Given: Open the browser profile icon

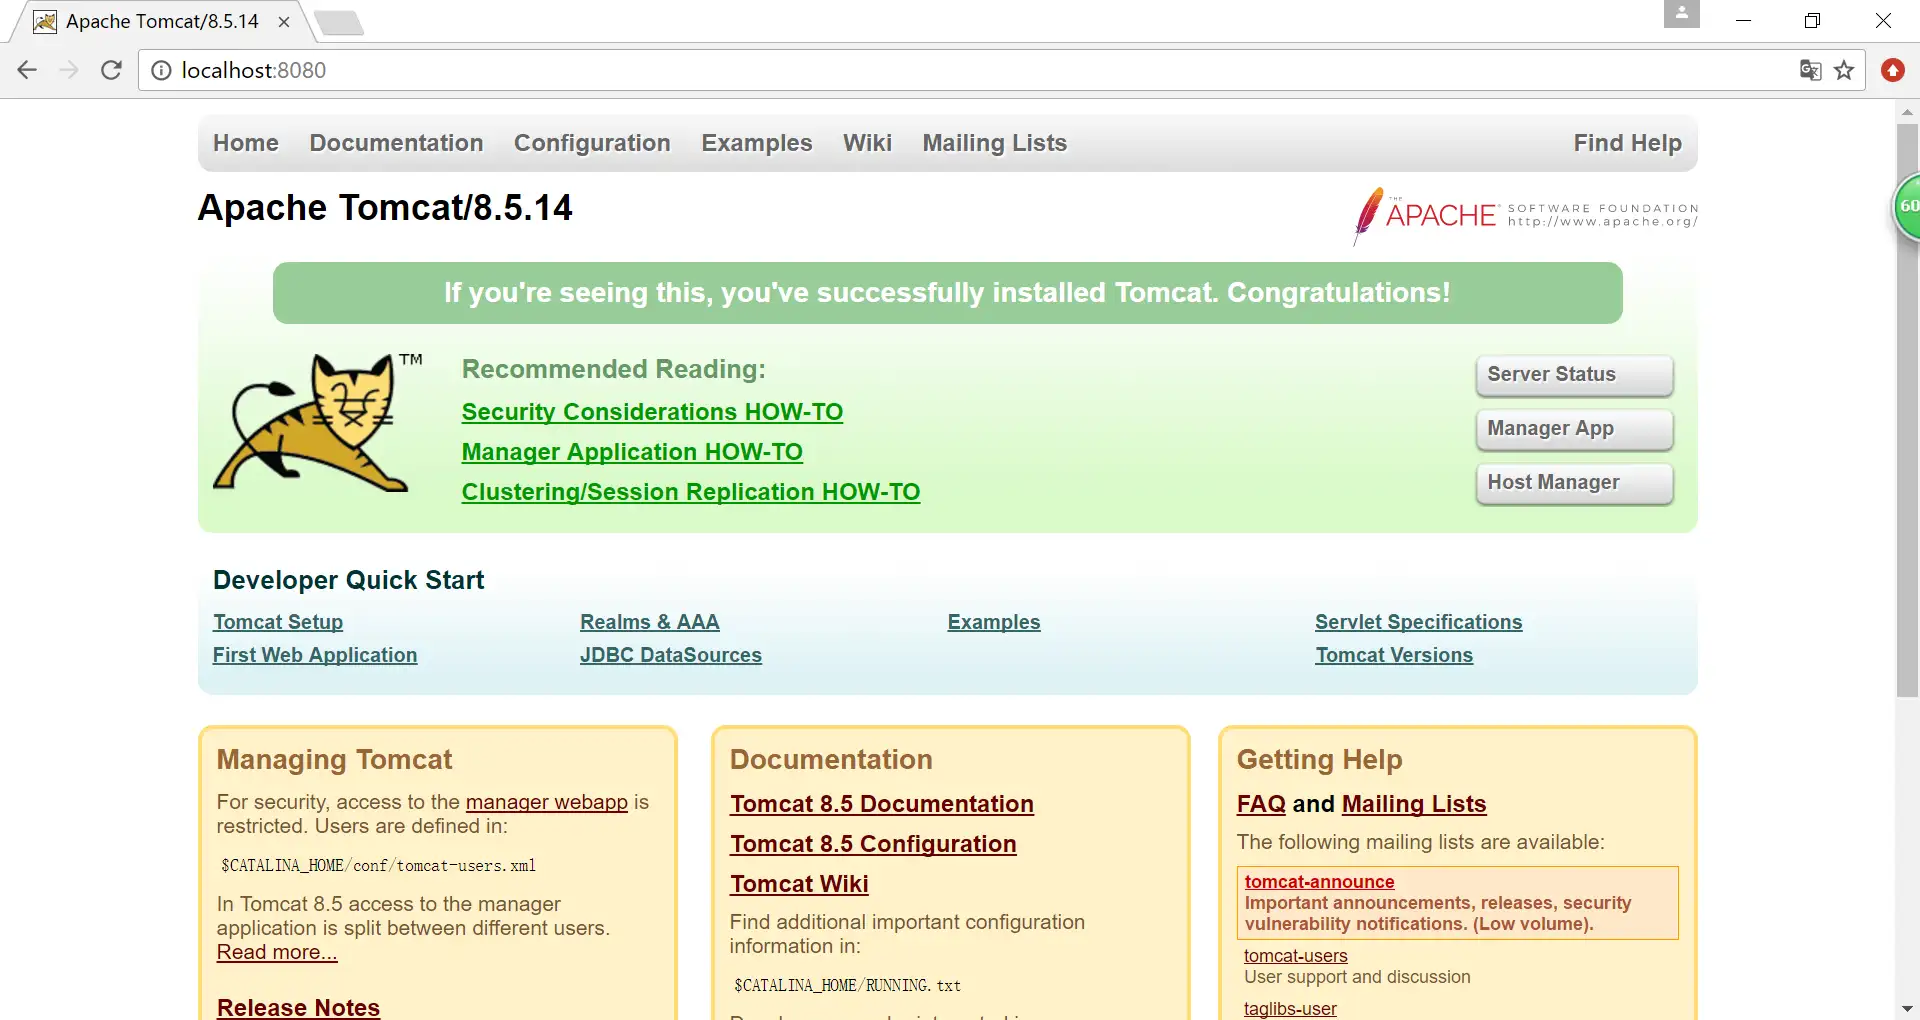Looking at the screenshot, I should [x=1681, y=15].
